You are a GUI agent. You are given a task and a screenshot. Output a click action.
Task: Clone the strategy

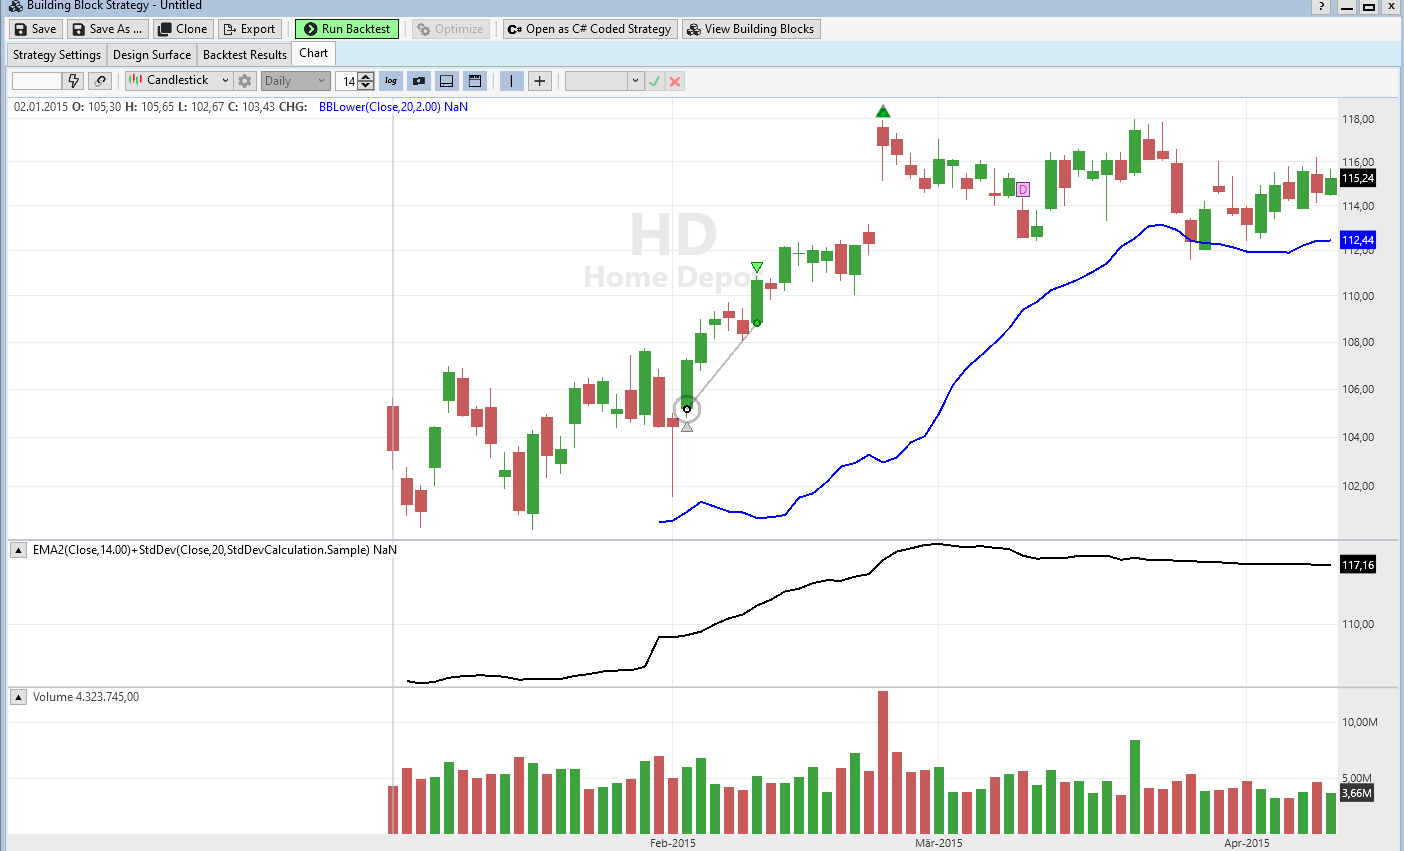coord(182,29)
